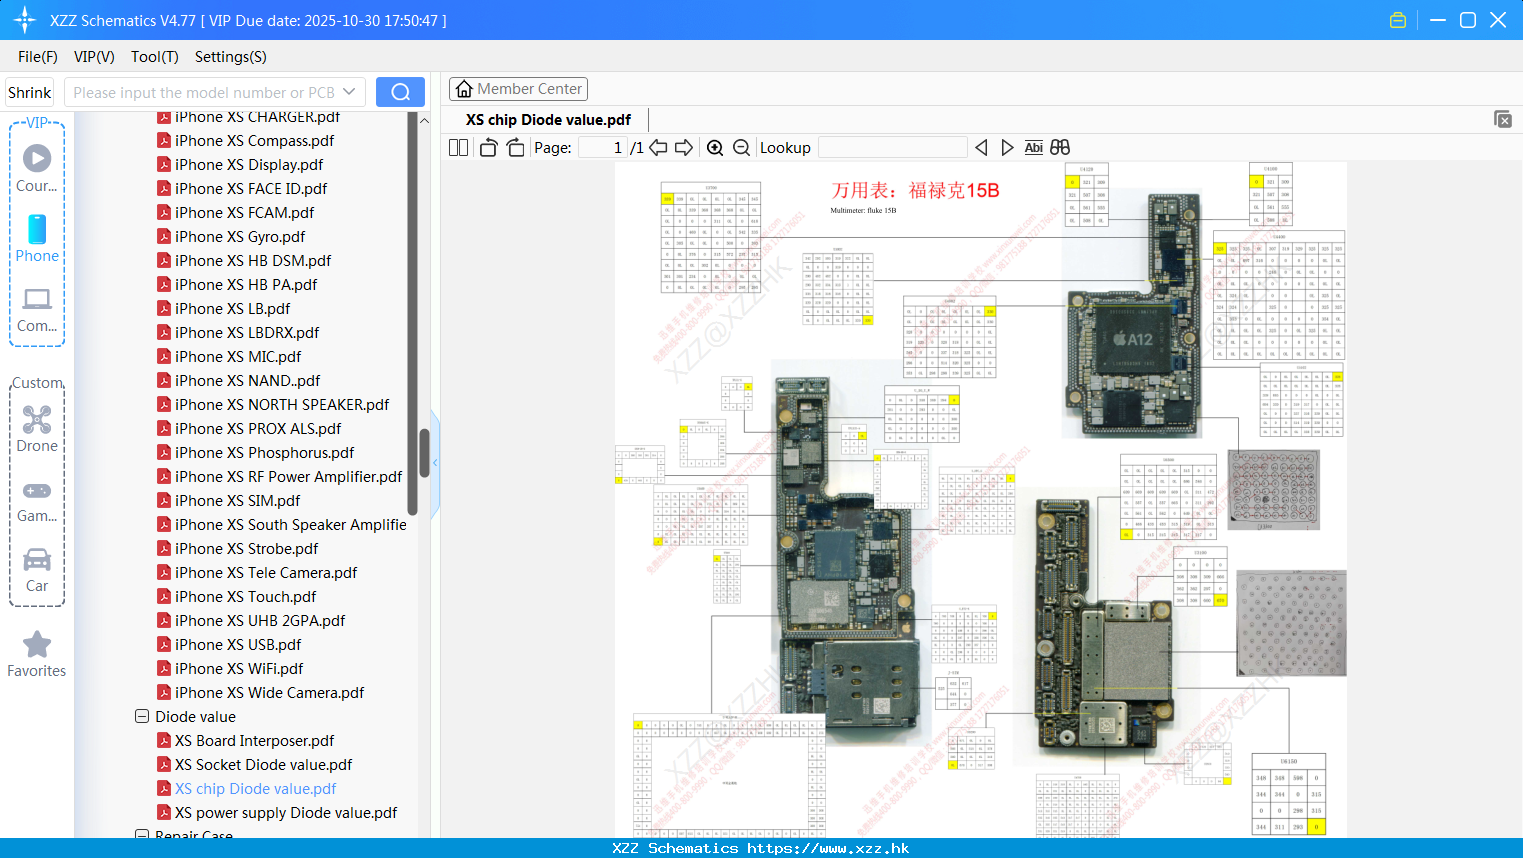This screenshot has width=1523, height=858.
Task: Click the tree scroll up arrow
Action: click(x=424, y=120)
